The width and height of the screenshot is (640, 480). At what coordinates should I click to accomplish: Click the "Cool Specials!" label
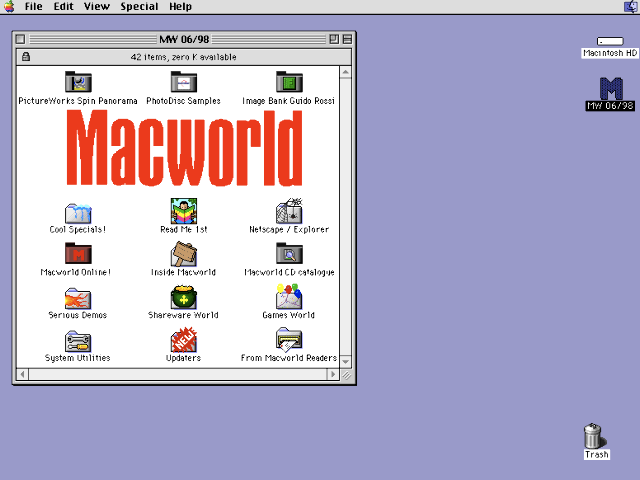[78, 229]
